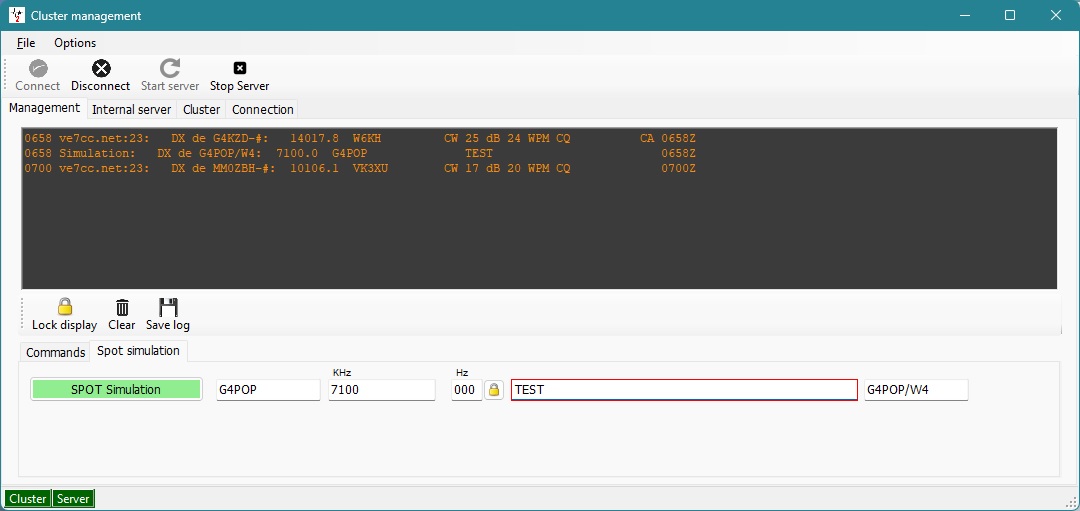
Task: Click the Save log floppy disk icon
Action: pos(168,307)
